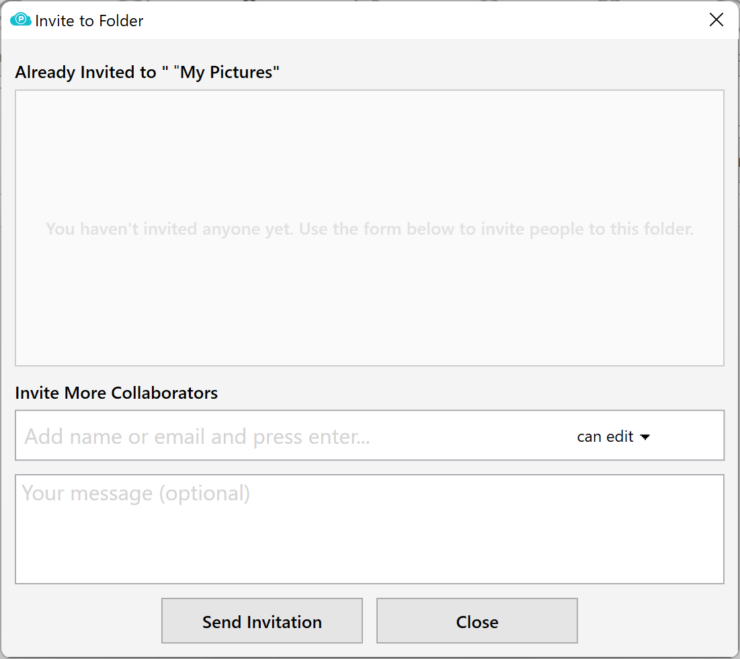This screenshot has height=659, width=740.
Task: Click blank space right of 'can edit' selector
Action: tap(687, 436)
